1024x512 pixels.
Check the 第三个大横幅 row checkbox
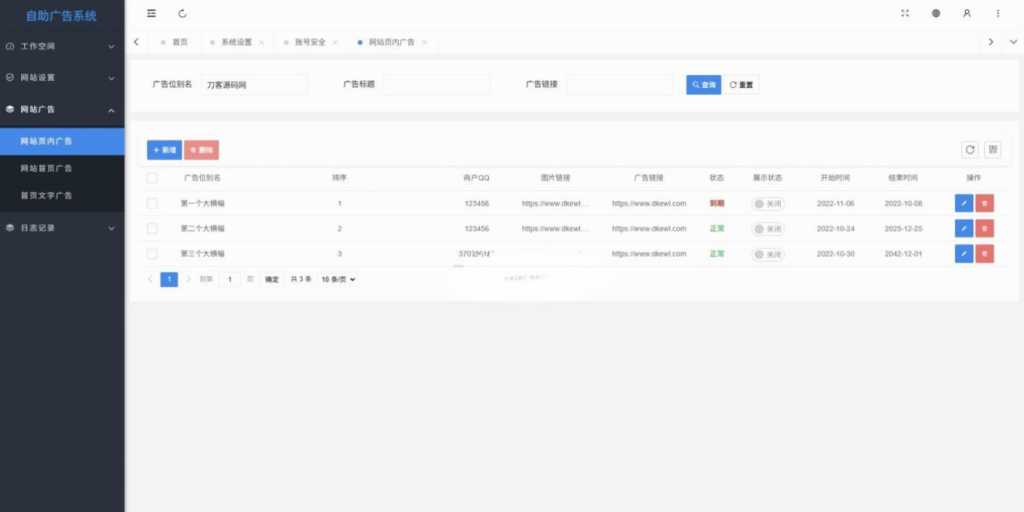(x=152, y=253)
